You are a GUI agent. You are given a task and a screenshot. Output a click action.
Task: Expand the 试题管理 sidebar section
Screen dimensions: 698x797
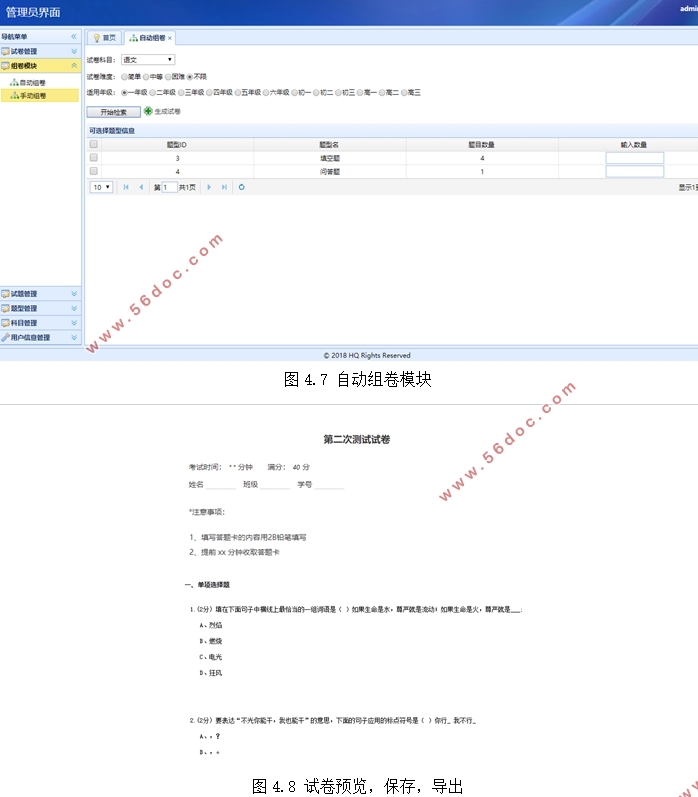(x=39, y=294)
